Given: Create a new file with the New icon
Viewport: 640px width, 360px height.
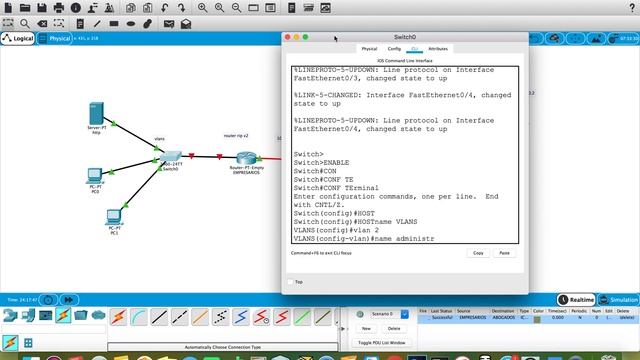Looking at the screenshot, I should [x=8, y=8].
